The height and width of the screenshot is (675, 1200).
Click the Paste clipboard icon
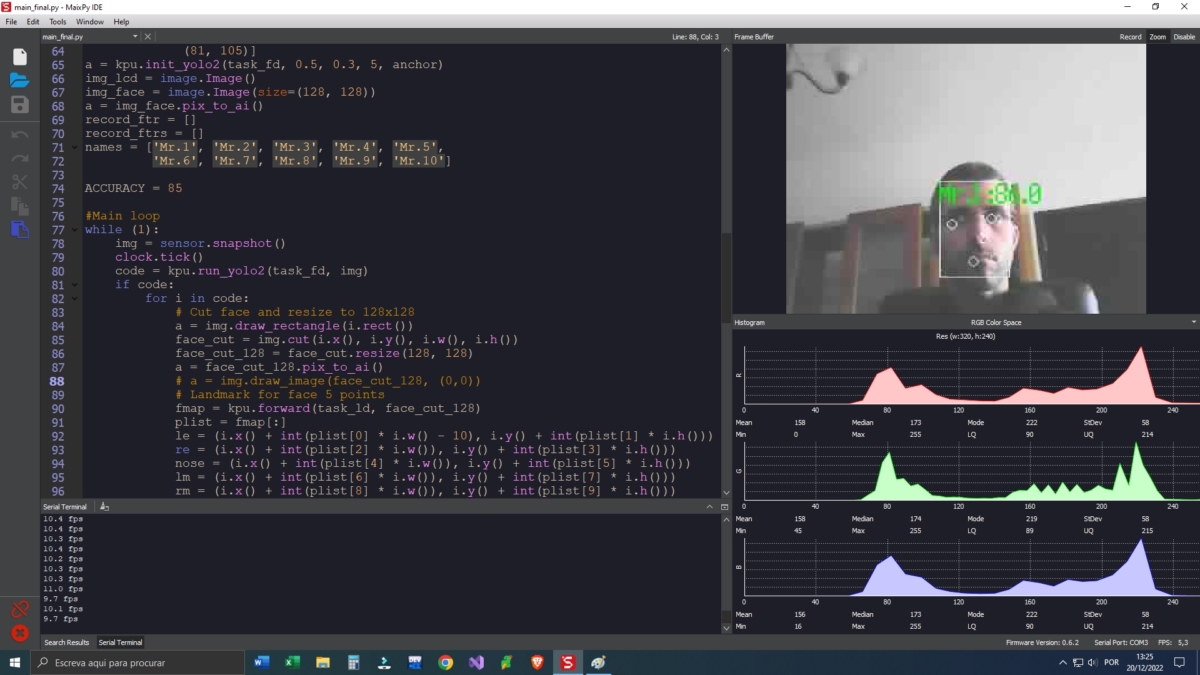[20, 229]
